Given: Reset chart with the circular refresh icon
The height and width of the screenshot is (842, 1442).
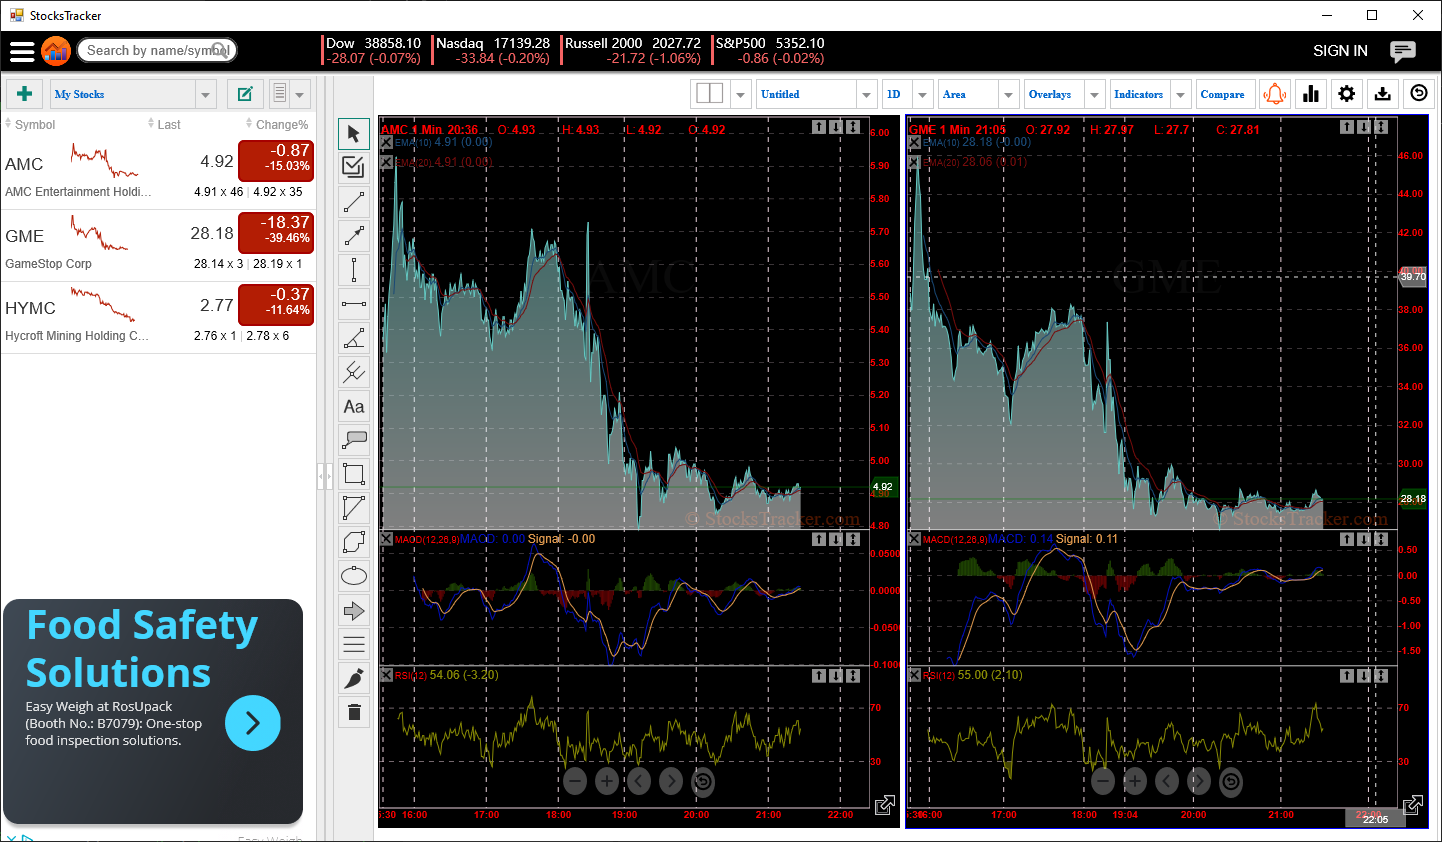Looking at the screenshot, I should pos(1419,94).
